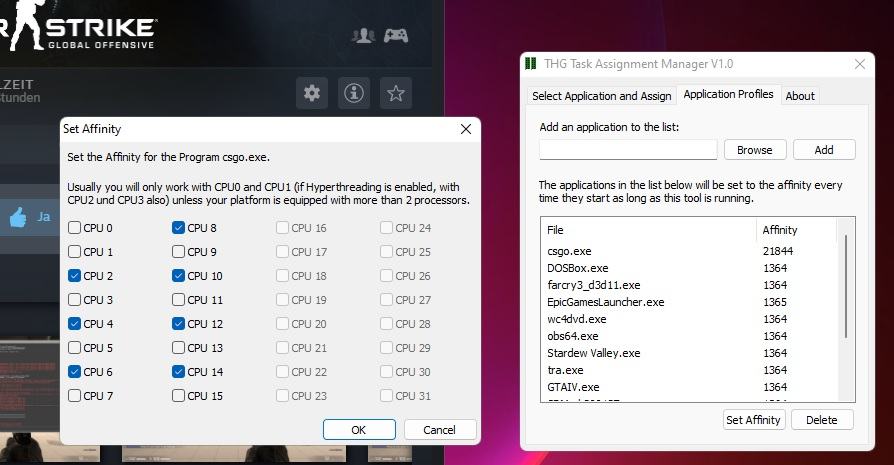Uncheck the CPU 8 checkbox
Viewport: 894px width, 465px height.
tap(178, 228)
